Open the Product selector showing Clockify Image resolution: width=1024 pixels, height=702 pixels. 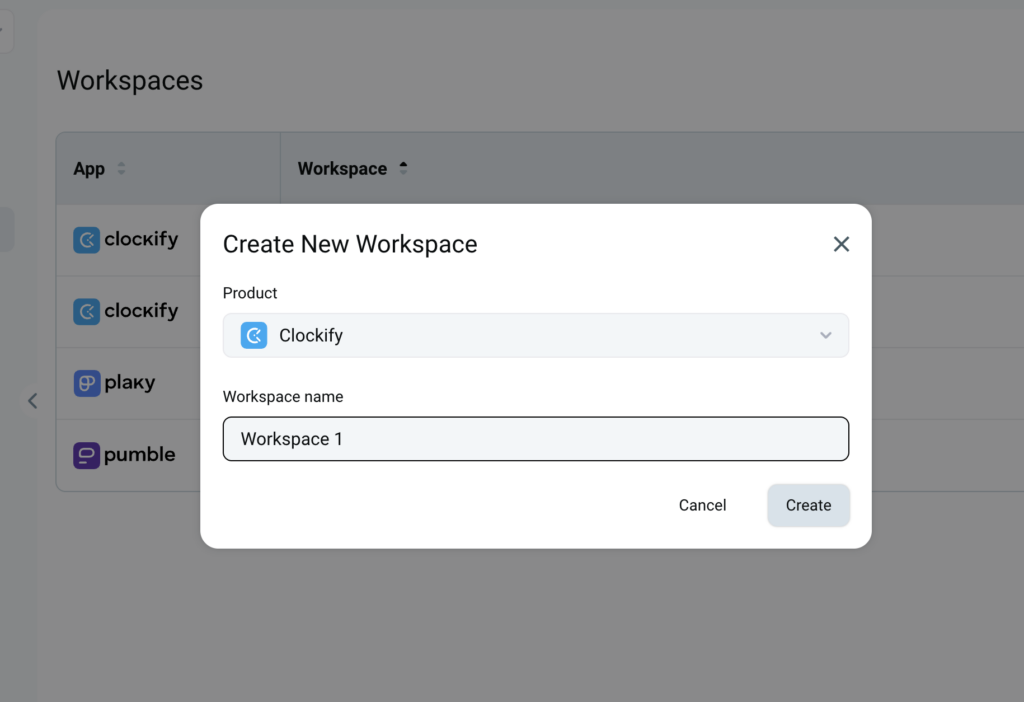pyautogui.click(x=535, y=336)
